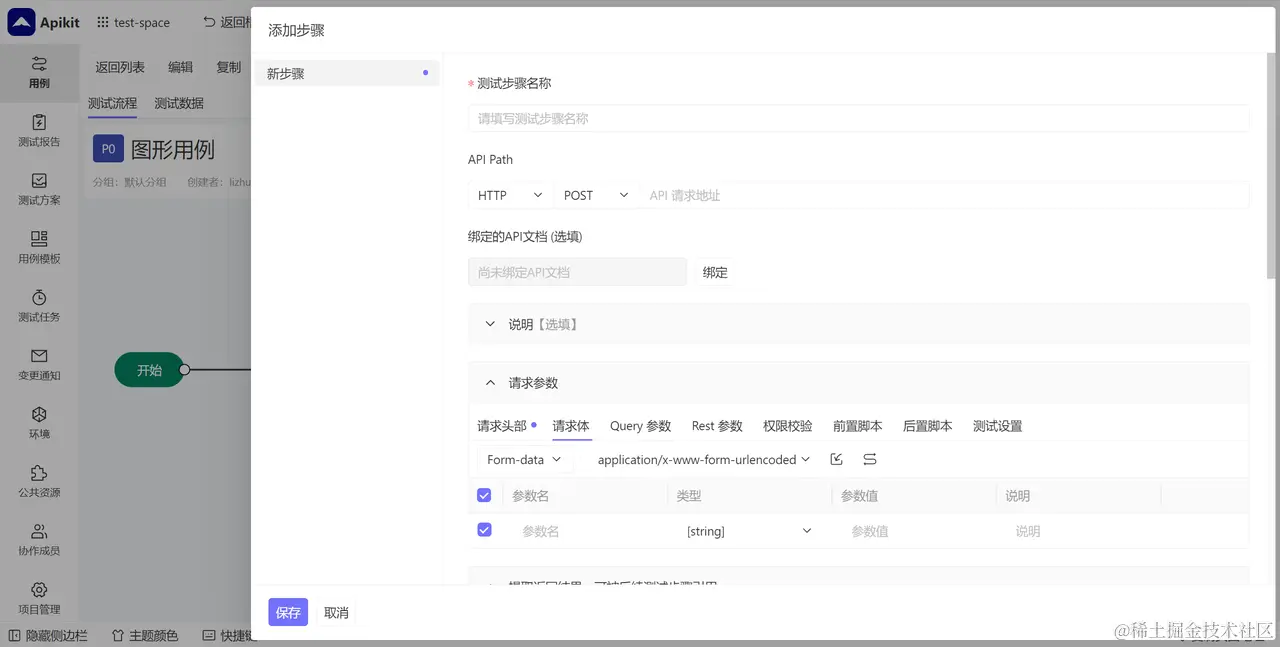Viewport: 1280px width, 647px height.
Task: Click the 添加步骤 dialog title
Action: 296,30
